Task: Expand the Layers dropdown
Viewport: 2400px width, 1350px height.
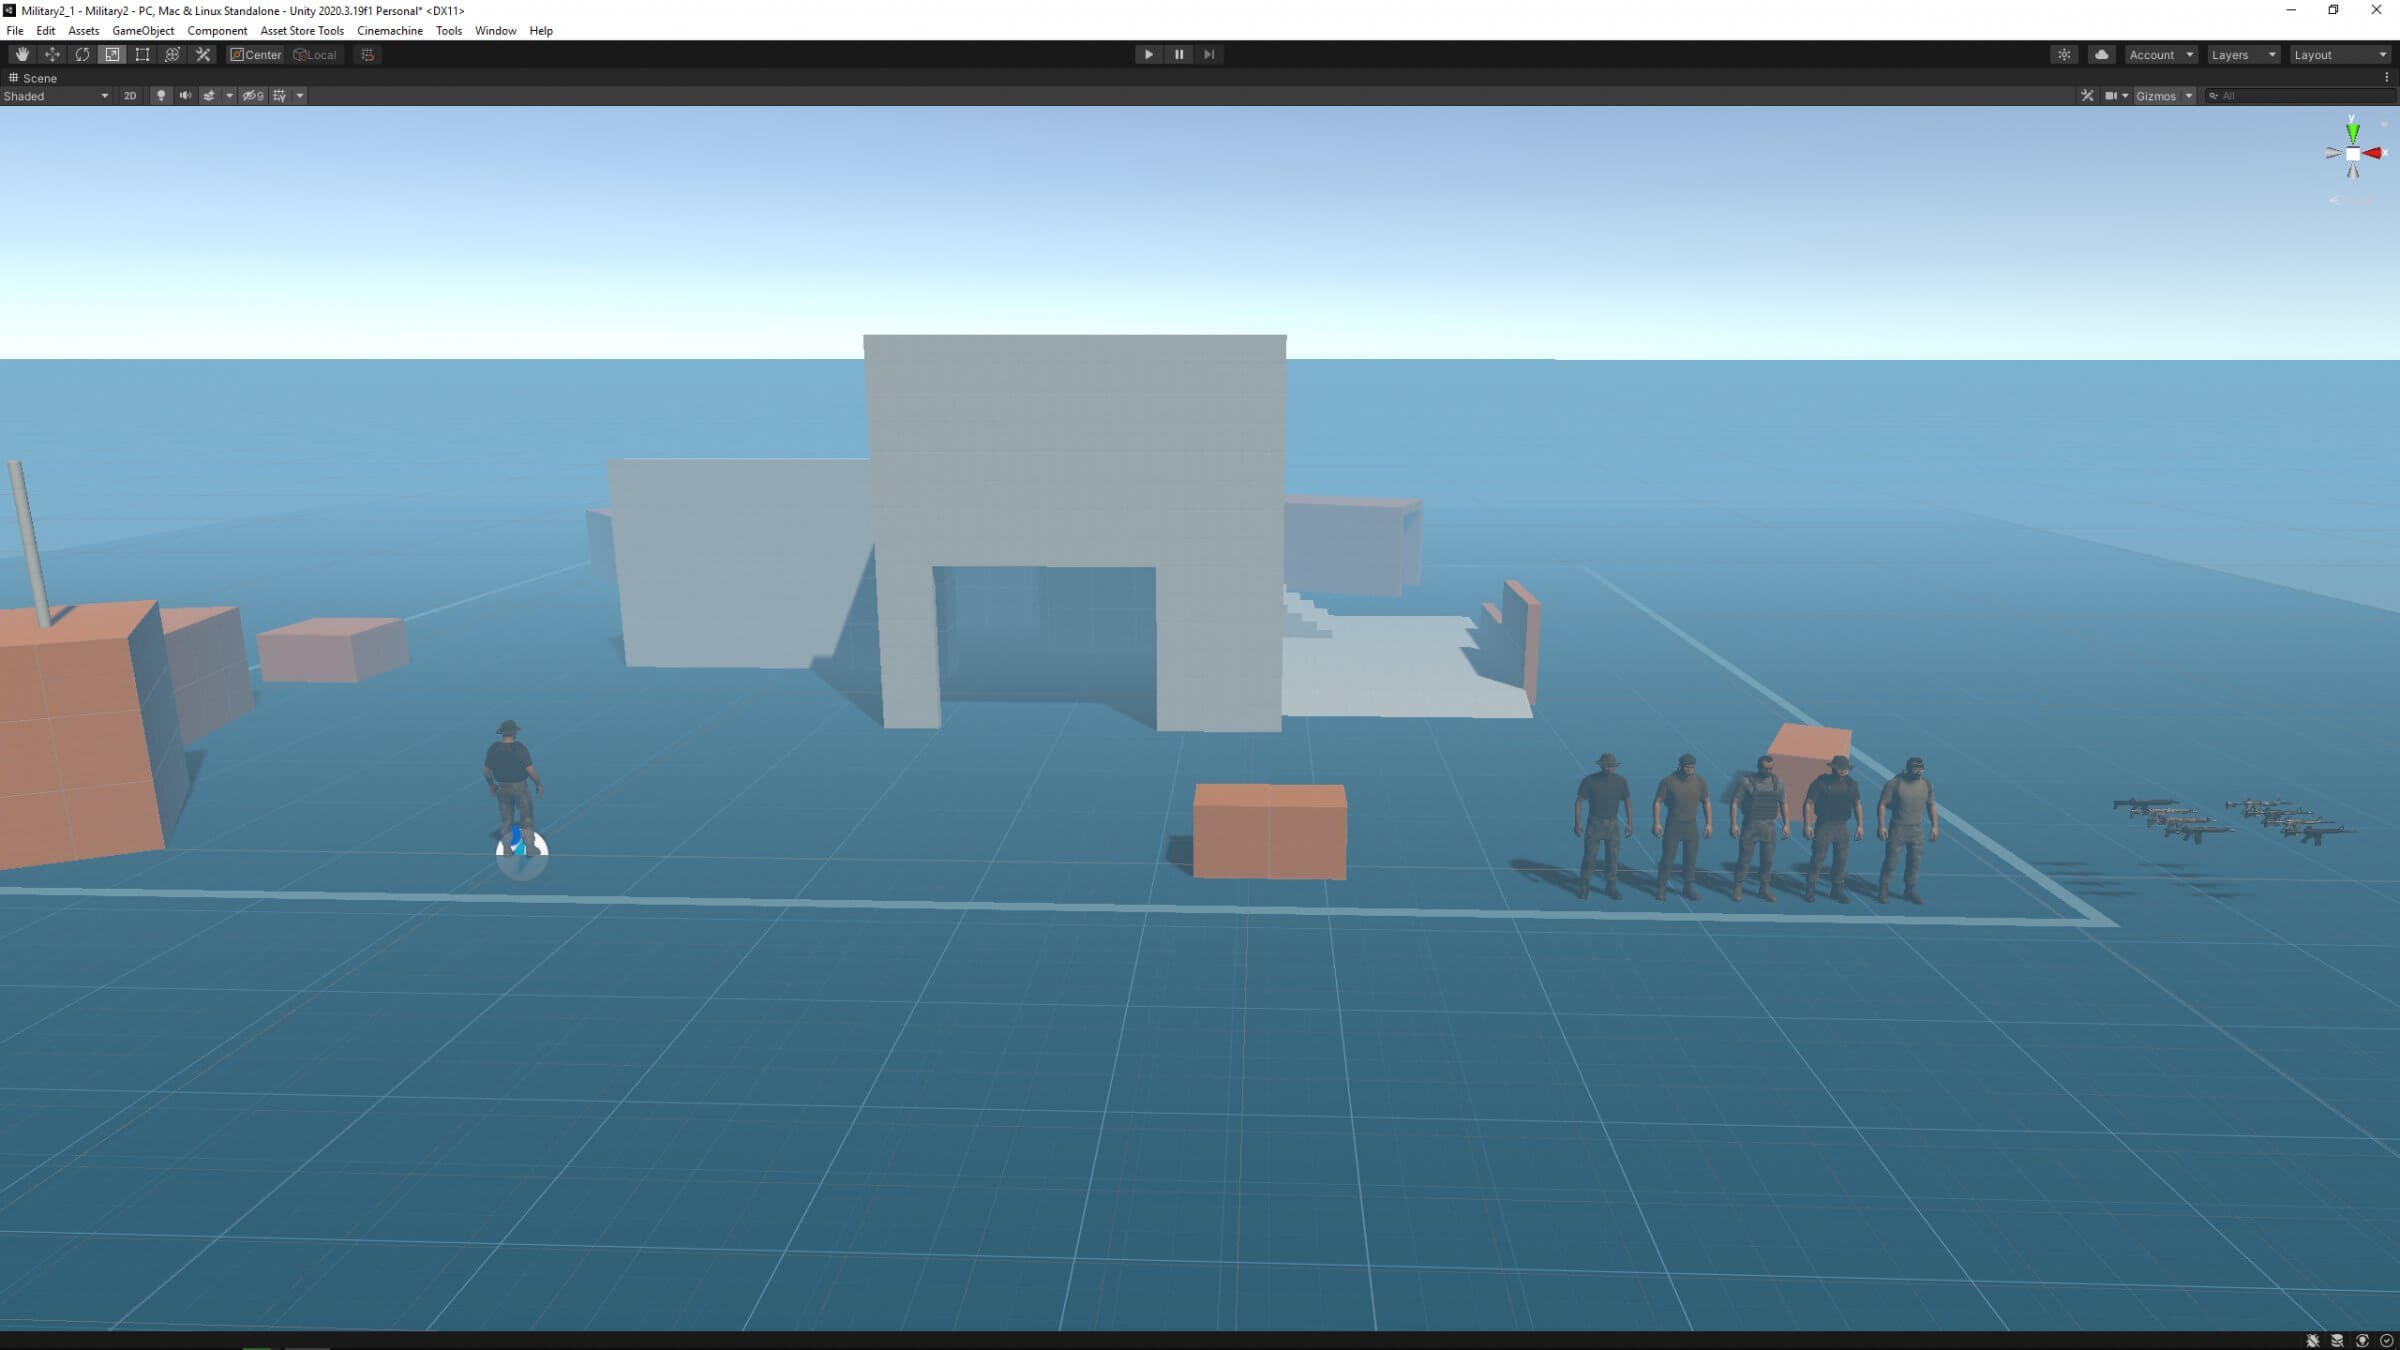Action: pyautogui.click(x=2242, y=55)
